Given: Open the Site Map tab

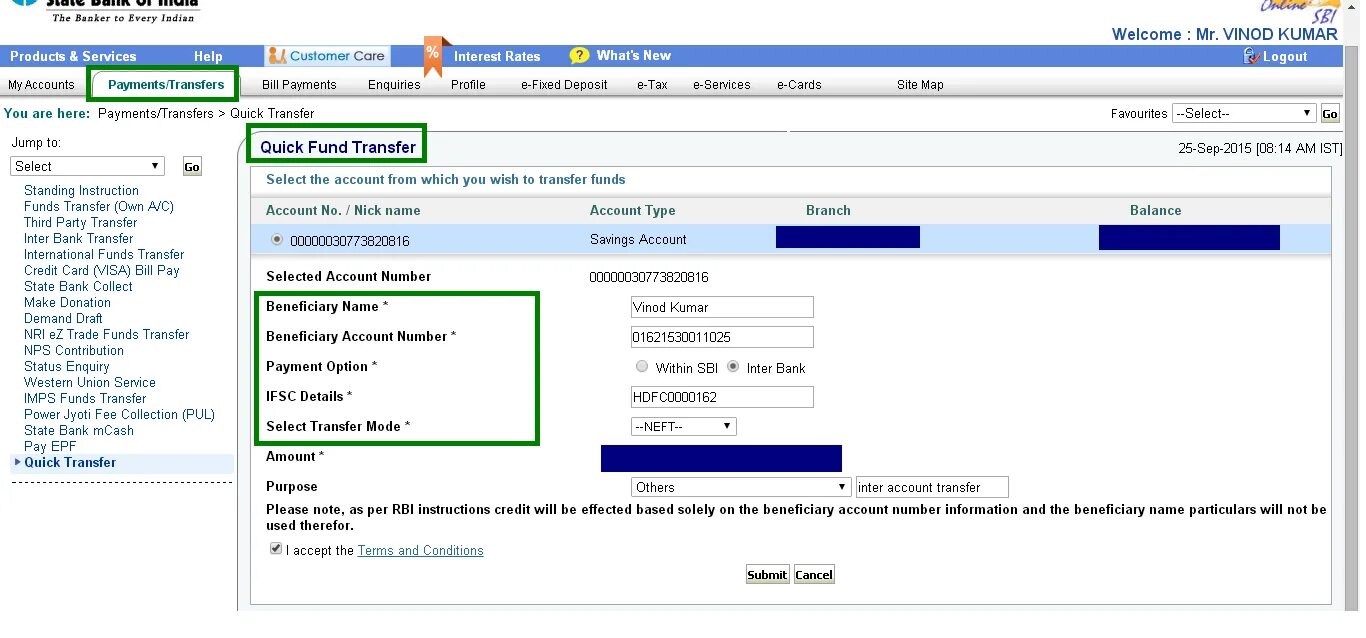Looking at the screenshot, I should point(920,85).
